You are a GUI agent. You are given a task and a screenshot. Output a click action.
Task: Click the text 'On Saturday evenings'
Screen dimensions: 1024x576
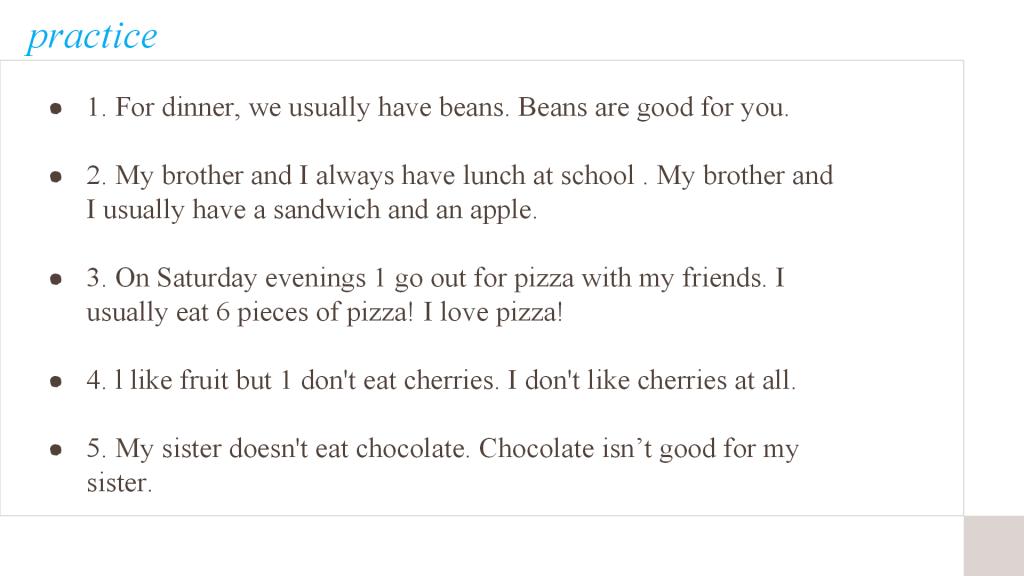point(240,279)
